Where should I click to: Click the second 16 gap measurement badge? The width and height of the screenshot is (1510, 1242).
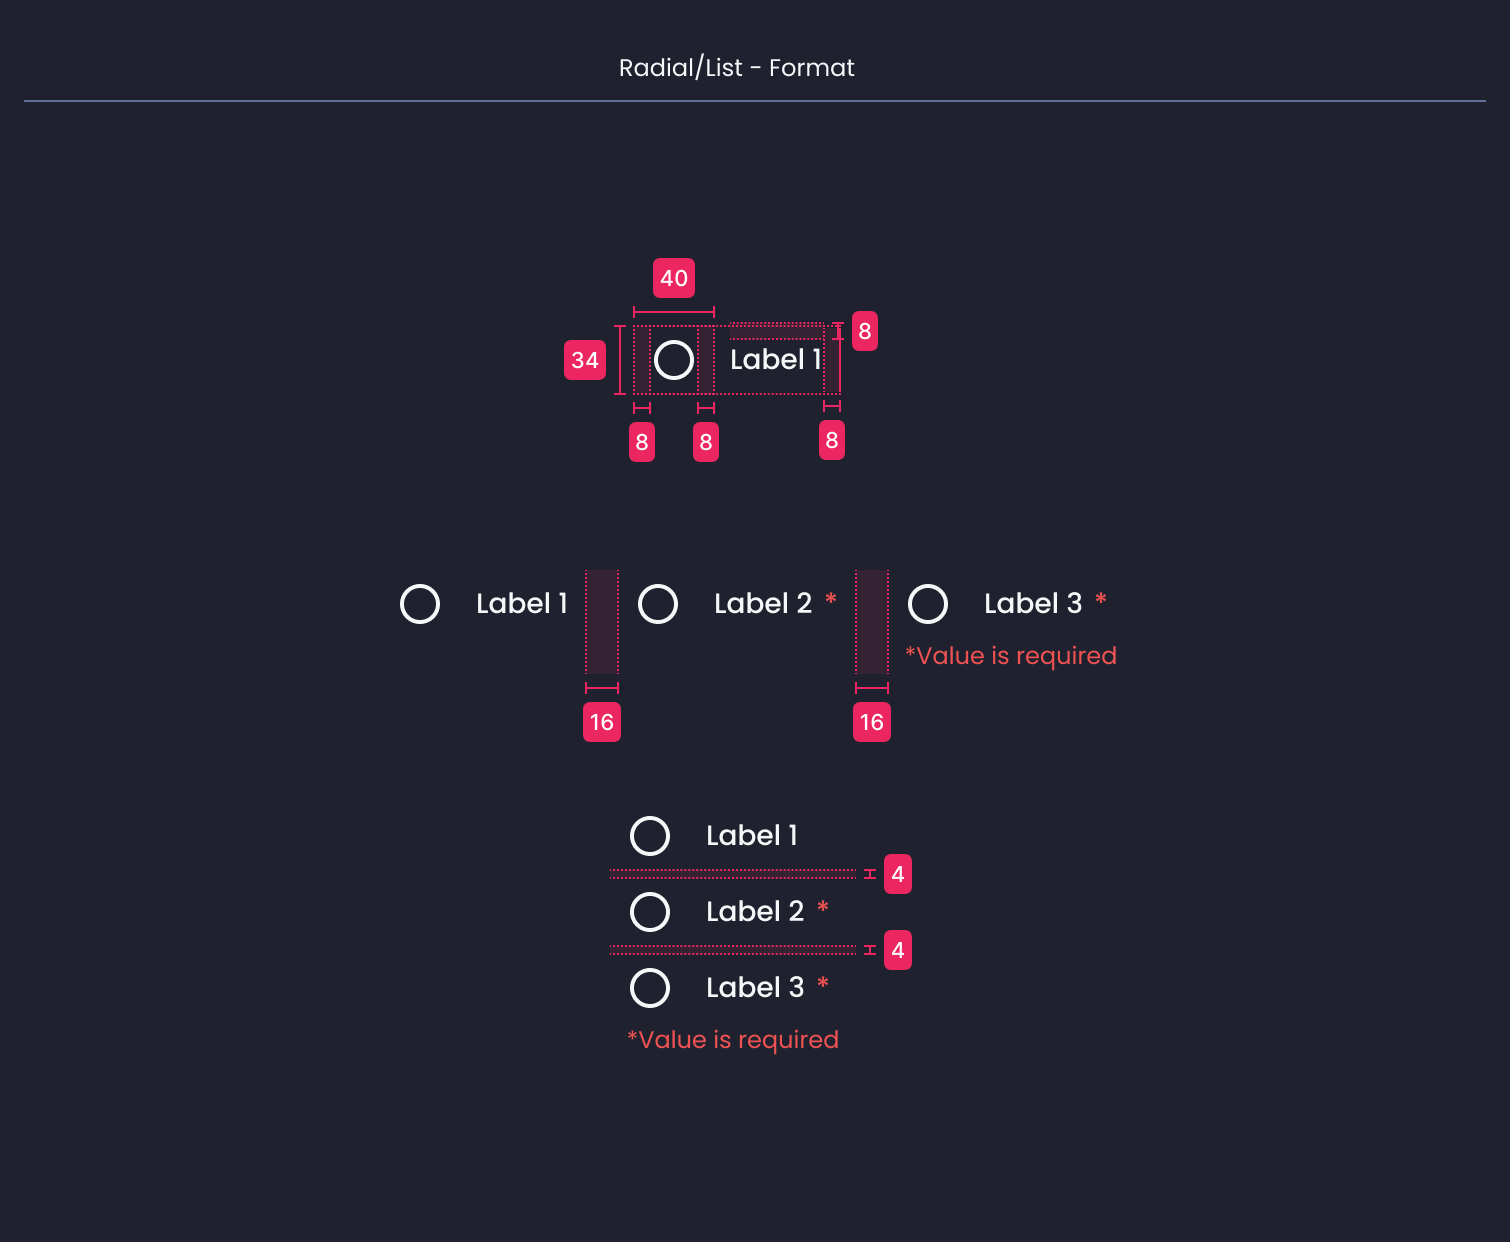tap(870, 721)
